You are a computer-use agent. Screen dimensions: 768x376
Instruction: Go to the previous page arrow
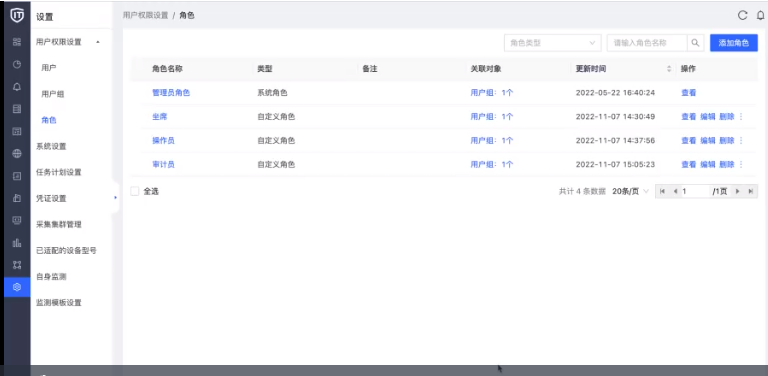[x=675, y=191]
